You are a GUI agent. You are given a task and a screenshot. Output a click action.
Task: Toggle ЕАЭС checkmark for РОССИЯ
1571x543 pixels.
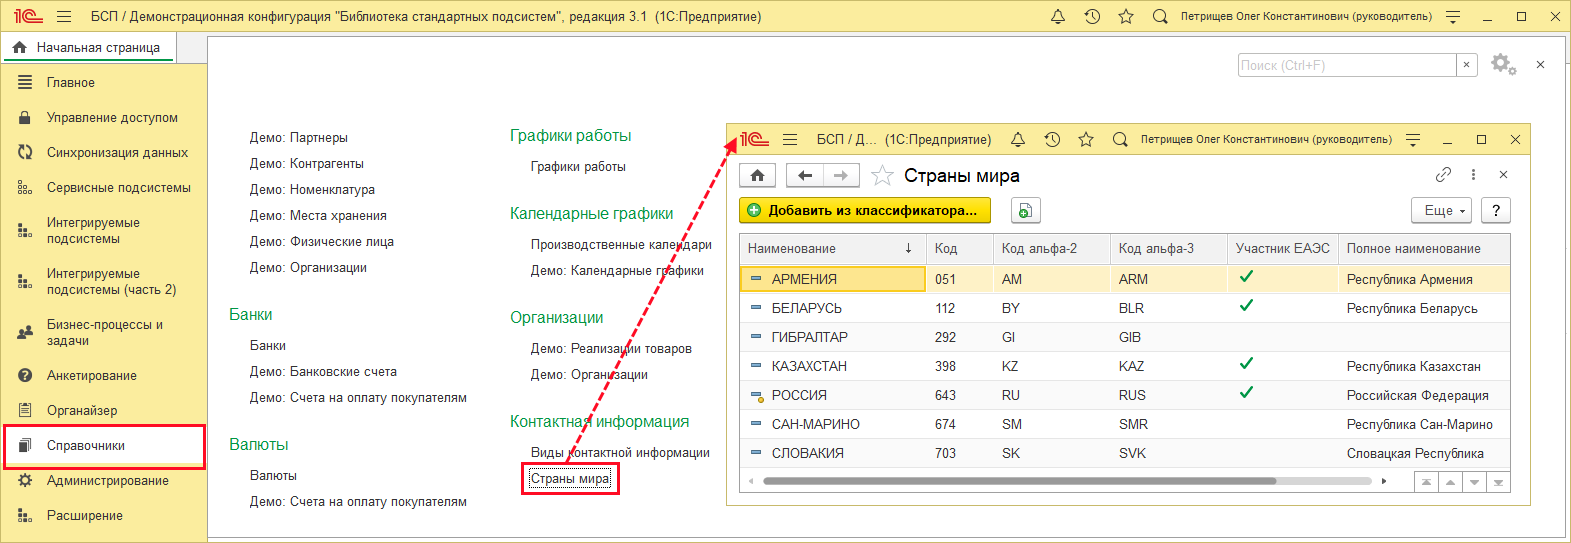1246,393
